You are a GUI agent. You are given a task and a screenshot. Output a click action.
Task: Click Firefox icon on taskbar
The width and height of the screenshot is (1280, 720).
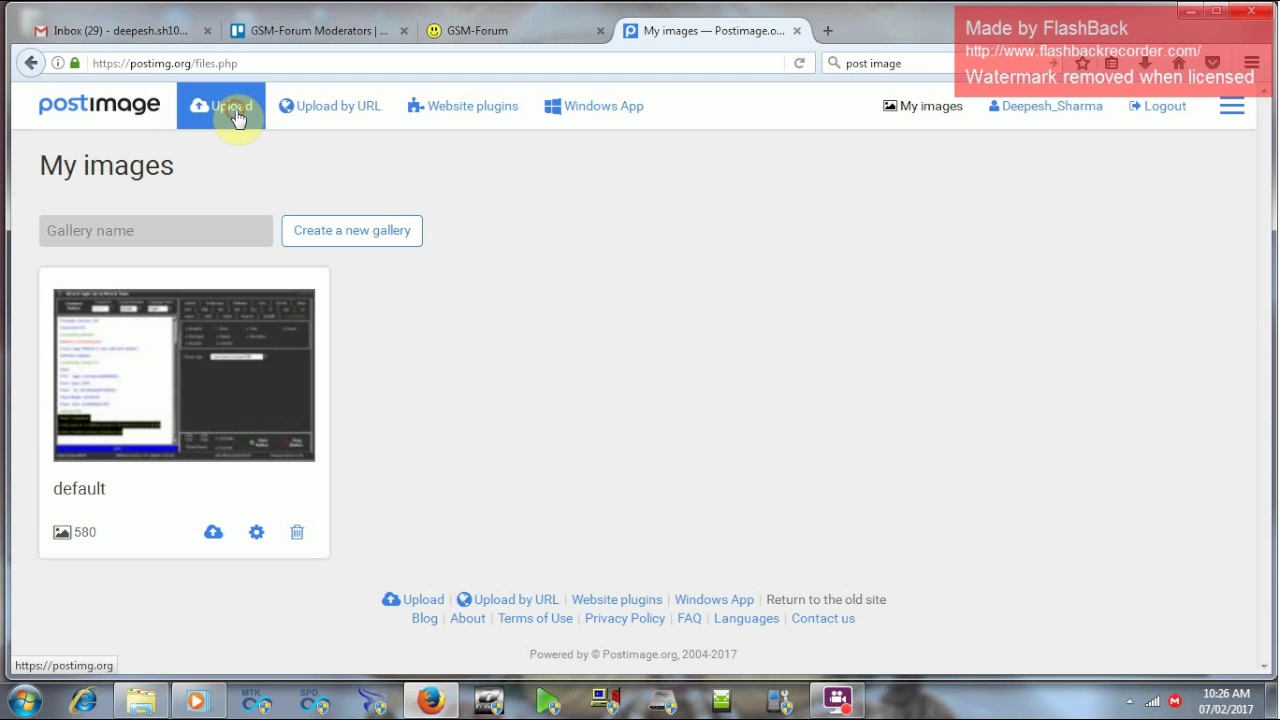coord(431,701)
